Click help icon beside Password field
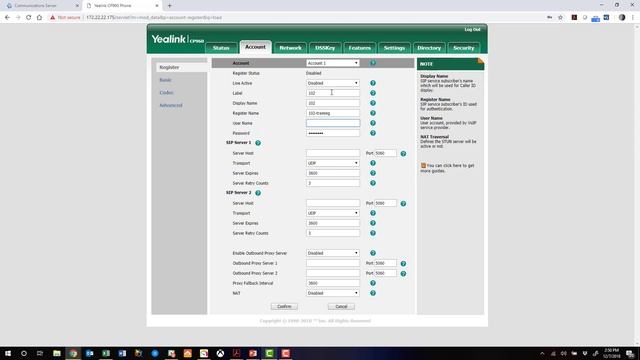The height and width of the screenshot is (360, 640). pos(373,133)
